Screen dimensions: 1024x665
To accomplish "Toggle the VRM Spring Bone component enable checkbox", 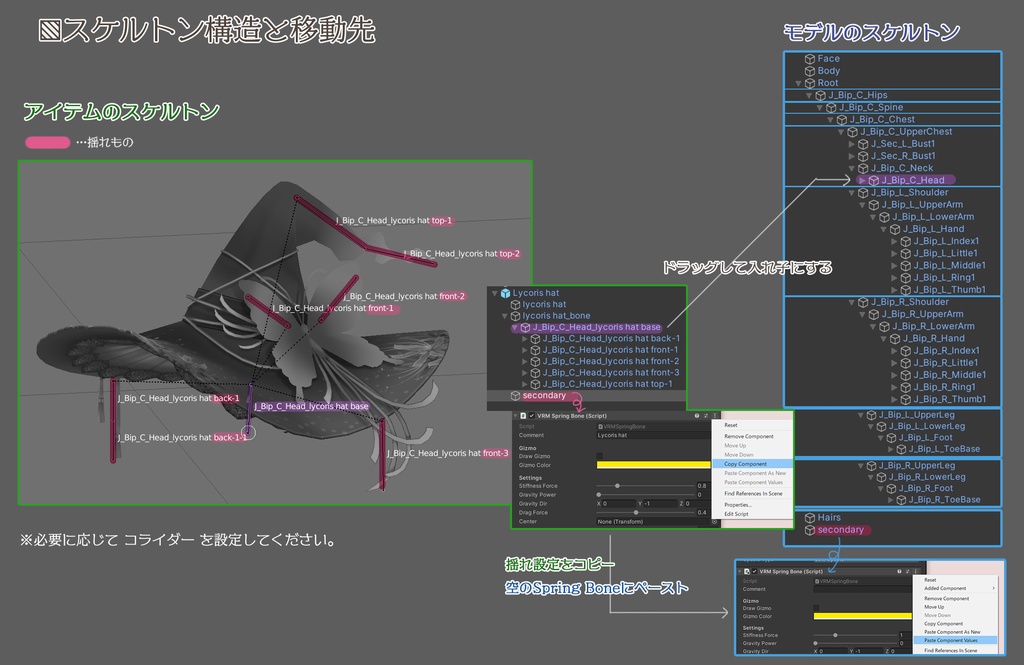I will coord(531,416).
